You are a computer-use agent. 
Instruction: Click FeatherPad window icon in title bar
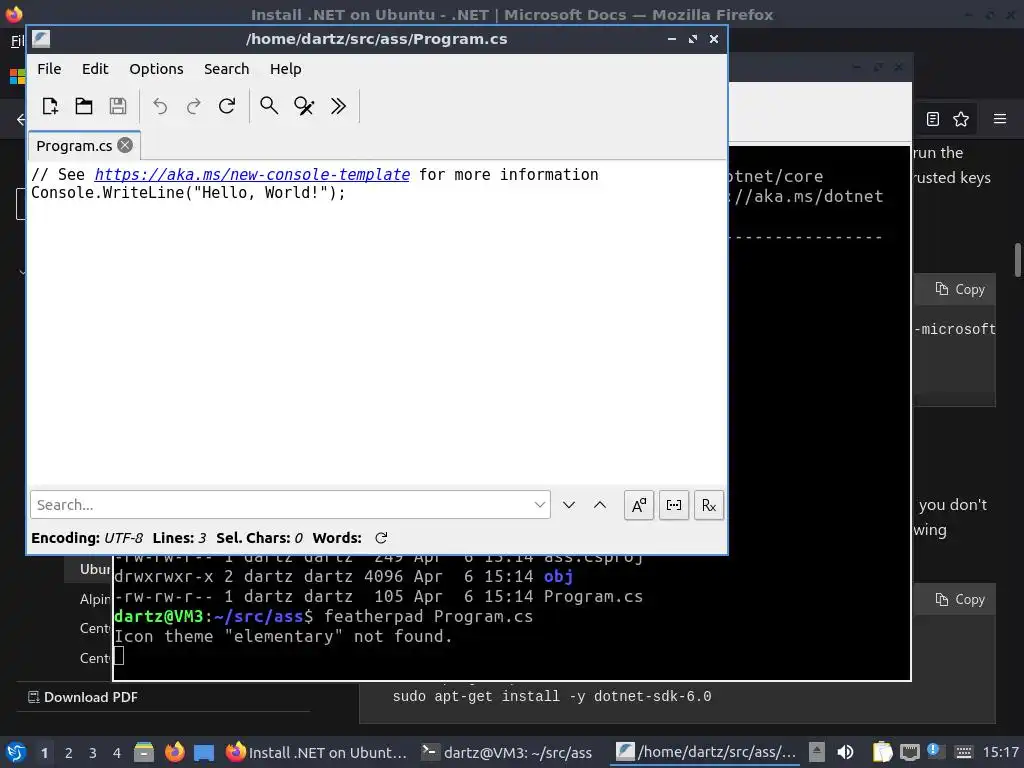pyautogui.click(x=41, y=39)
